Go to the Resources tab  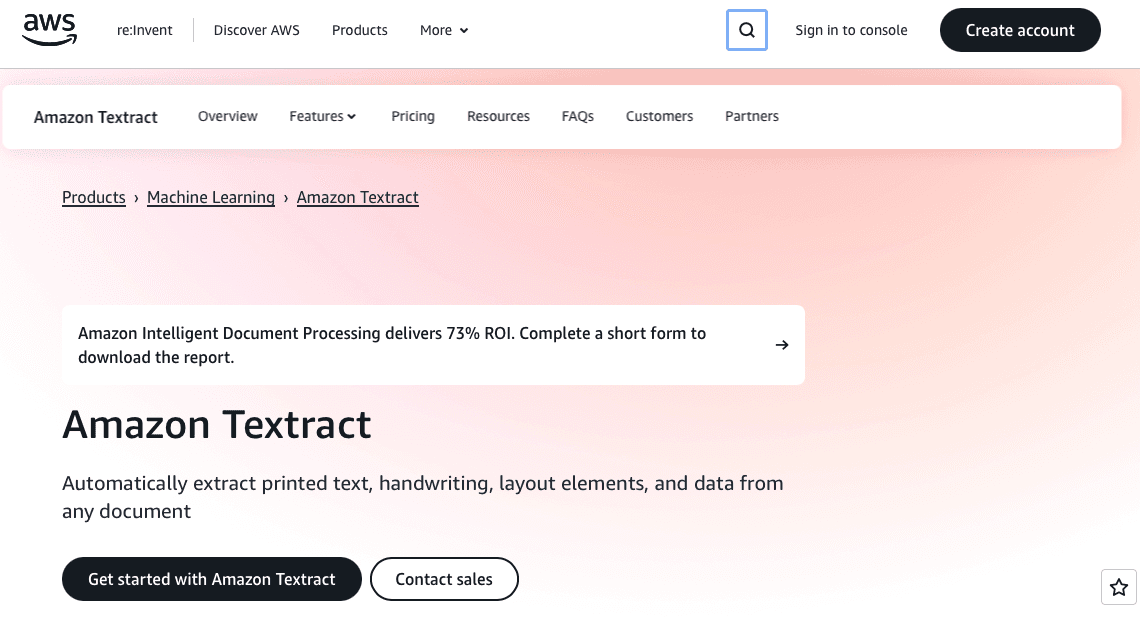498,116
